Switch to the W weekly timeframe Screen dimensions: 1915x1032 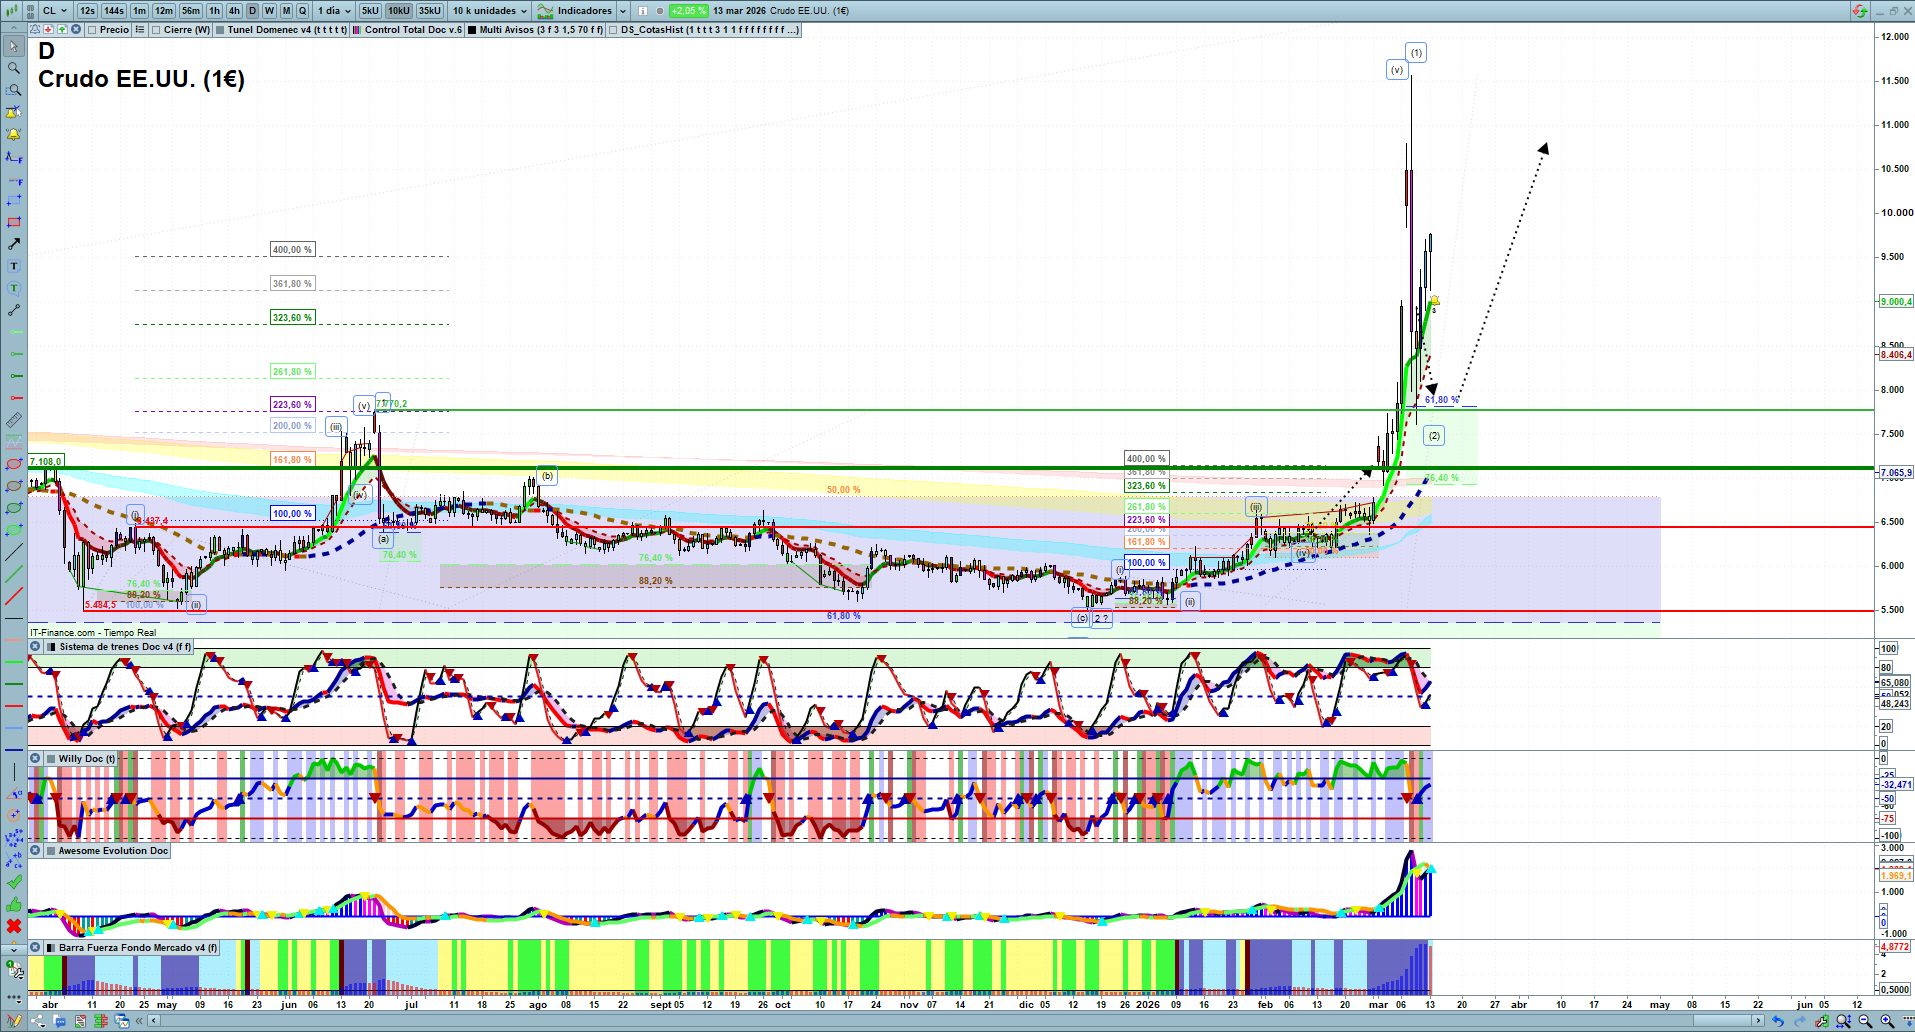point(269,11)
